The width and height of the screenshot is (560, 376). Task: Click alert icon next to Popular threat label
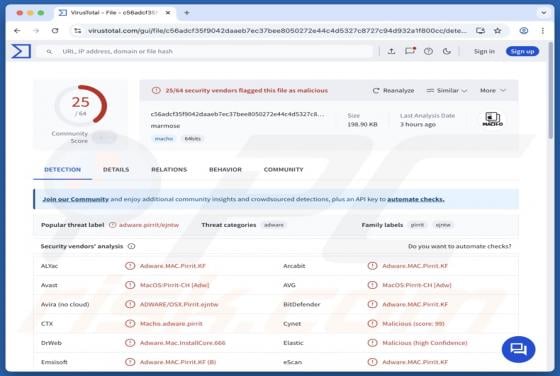click(x=112, y=225)
